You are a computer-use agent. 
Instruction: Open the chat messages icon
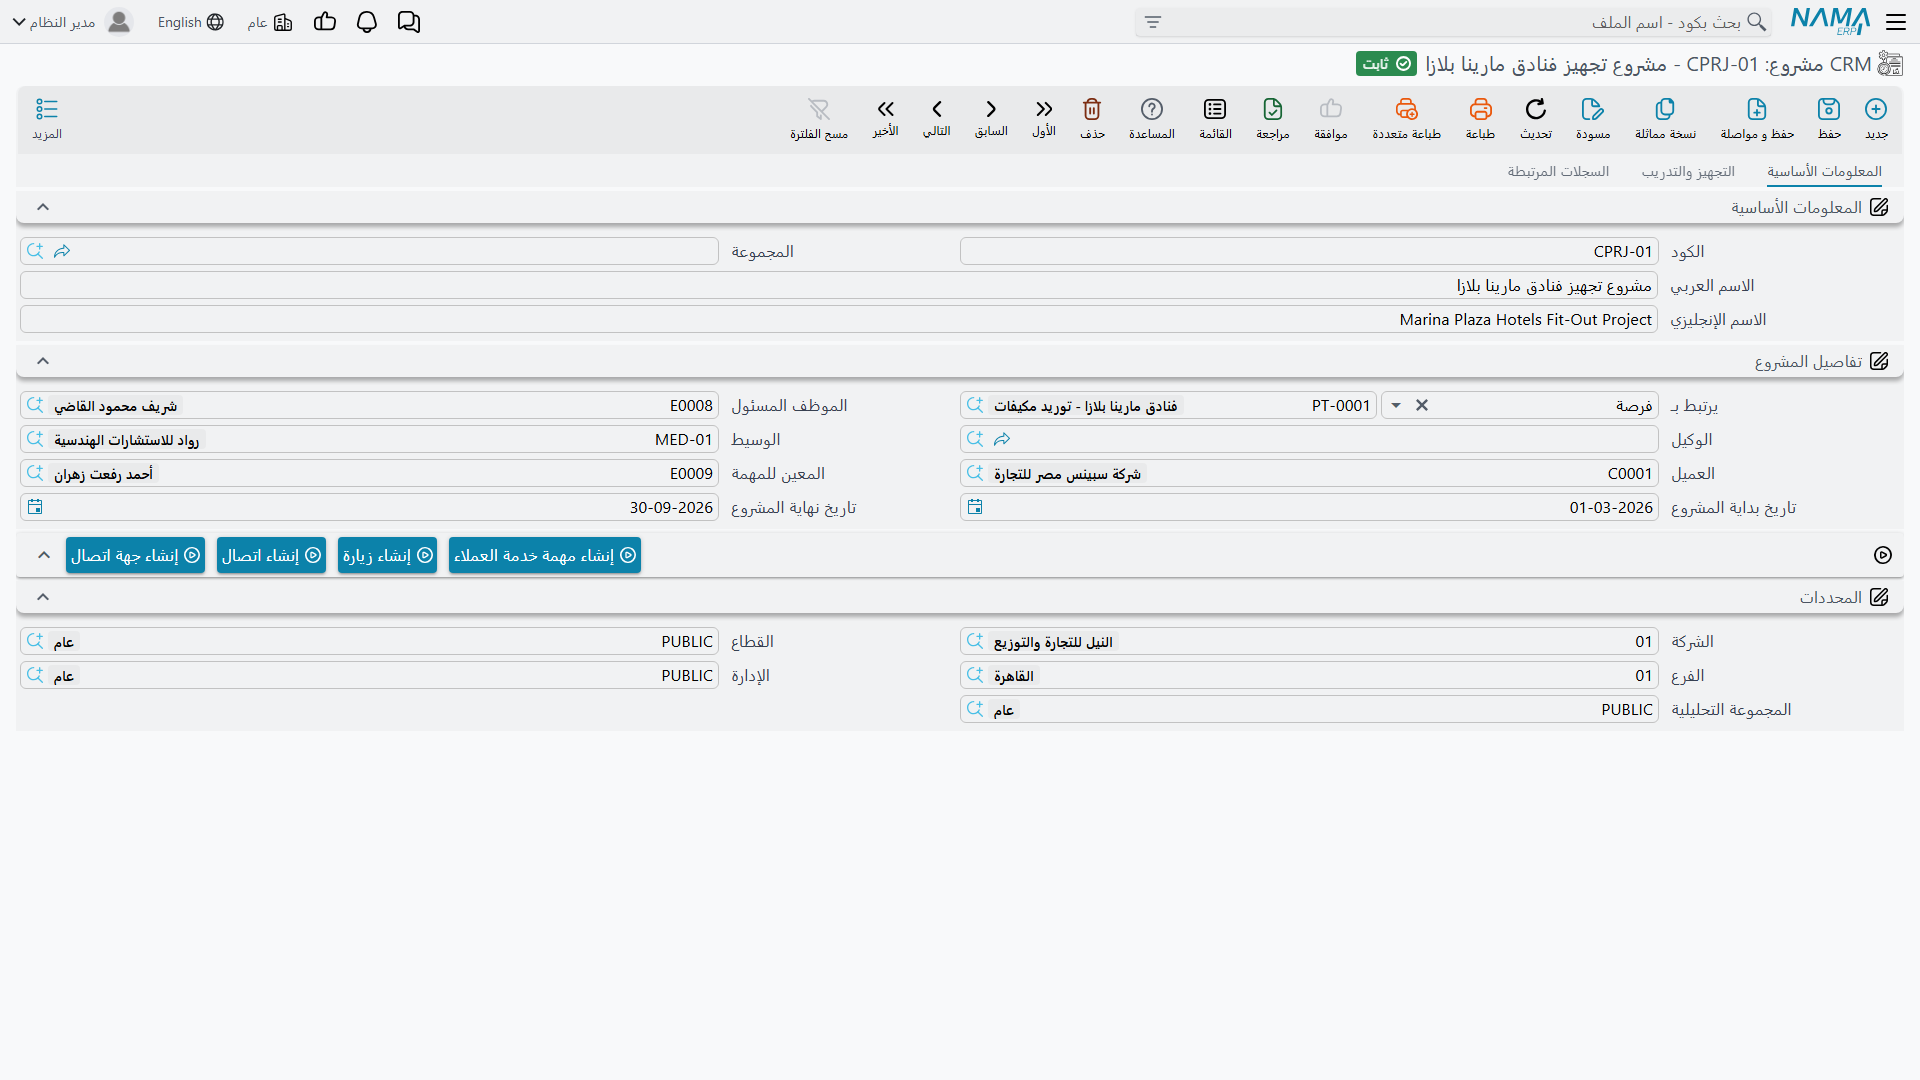click(409, 22)
